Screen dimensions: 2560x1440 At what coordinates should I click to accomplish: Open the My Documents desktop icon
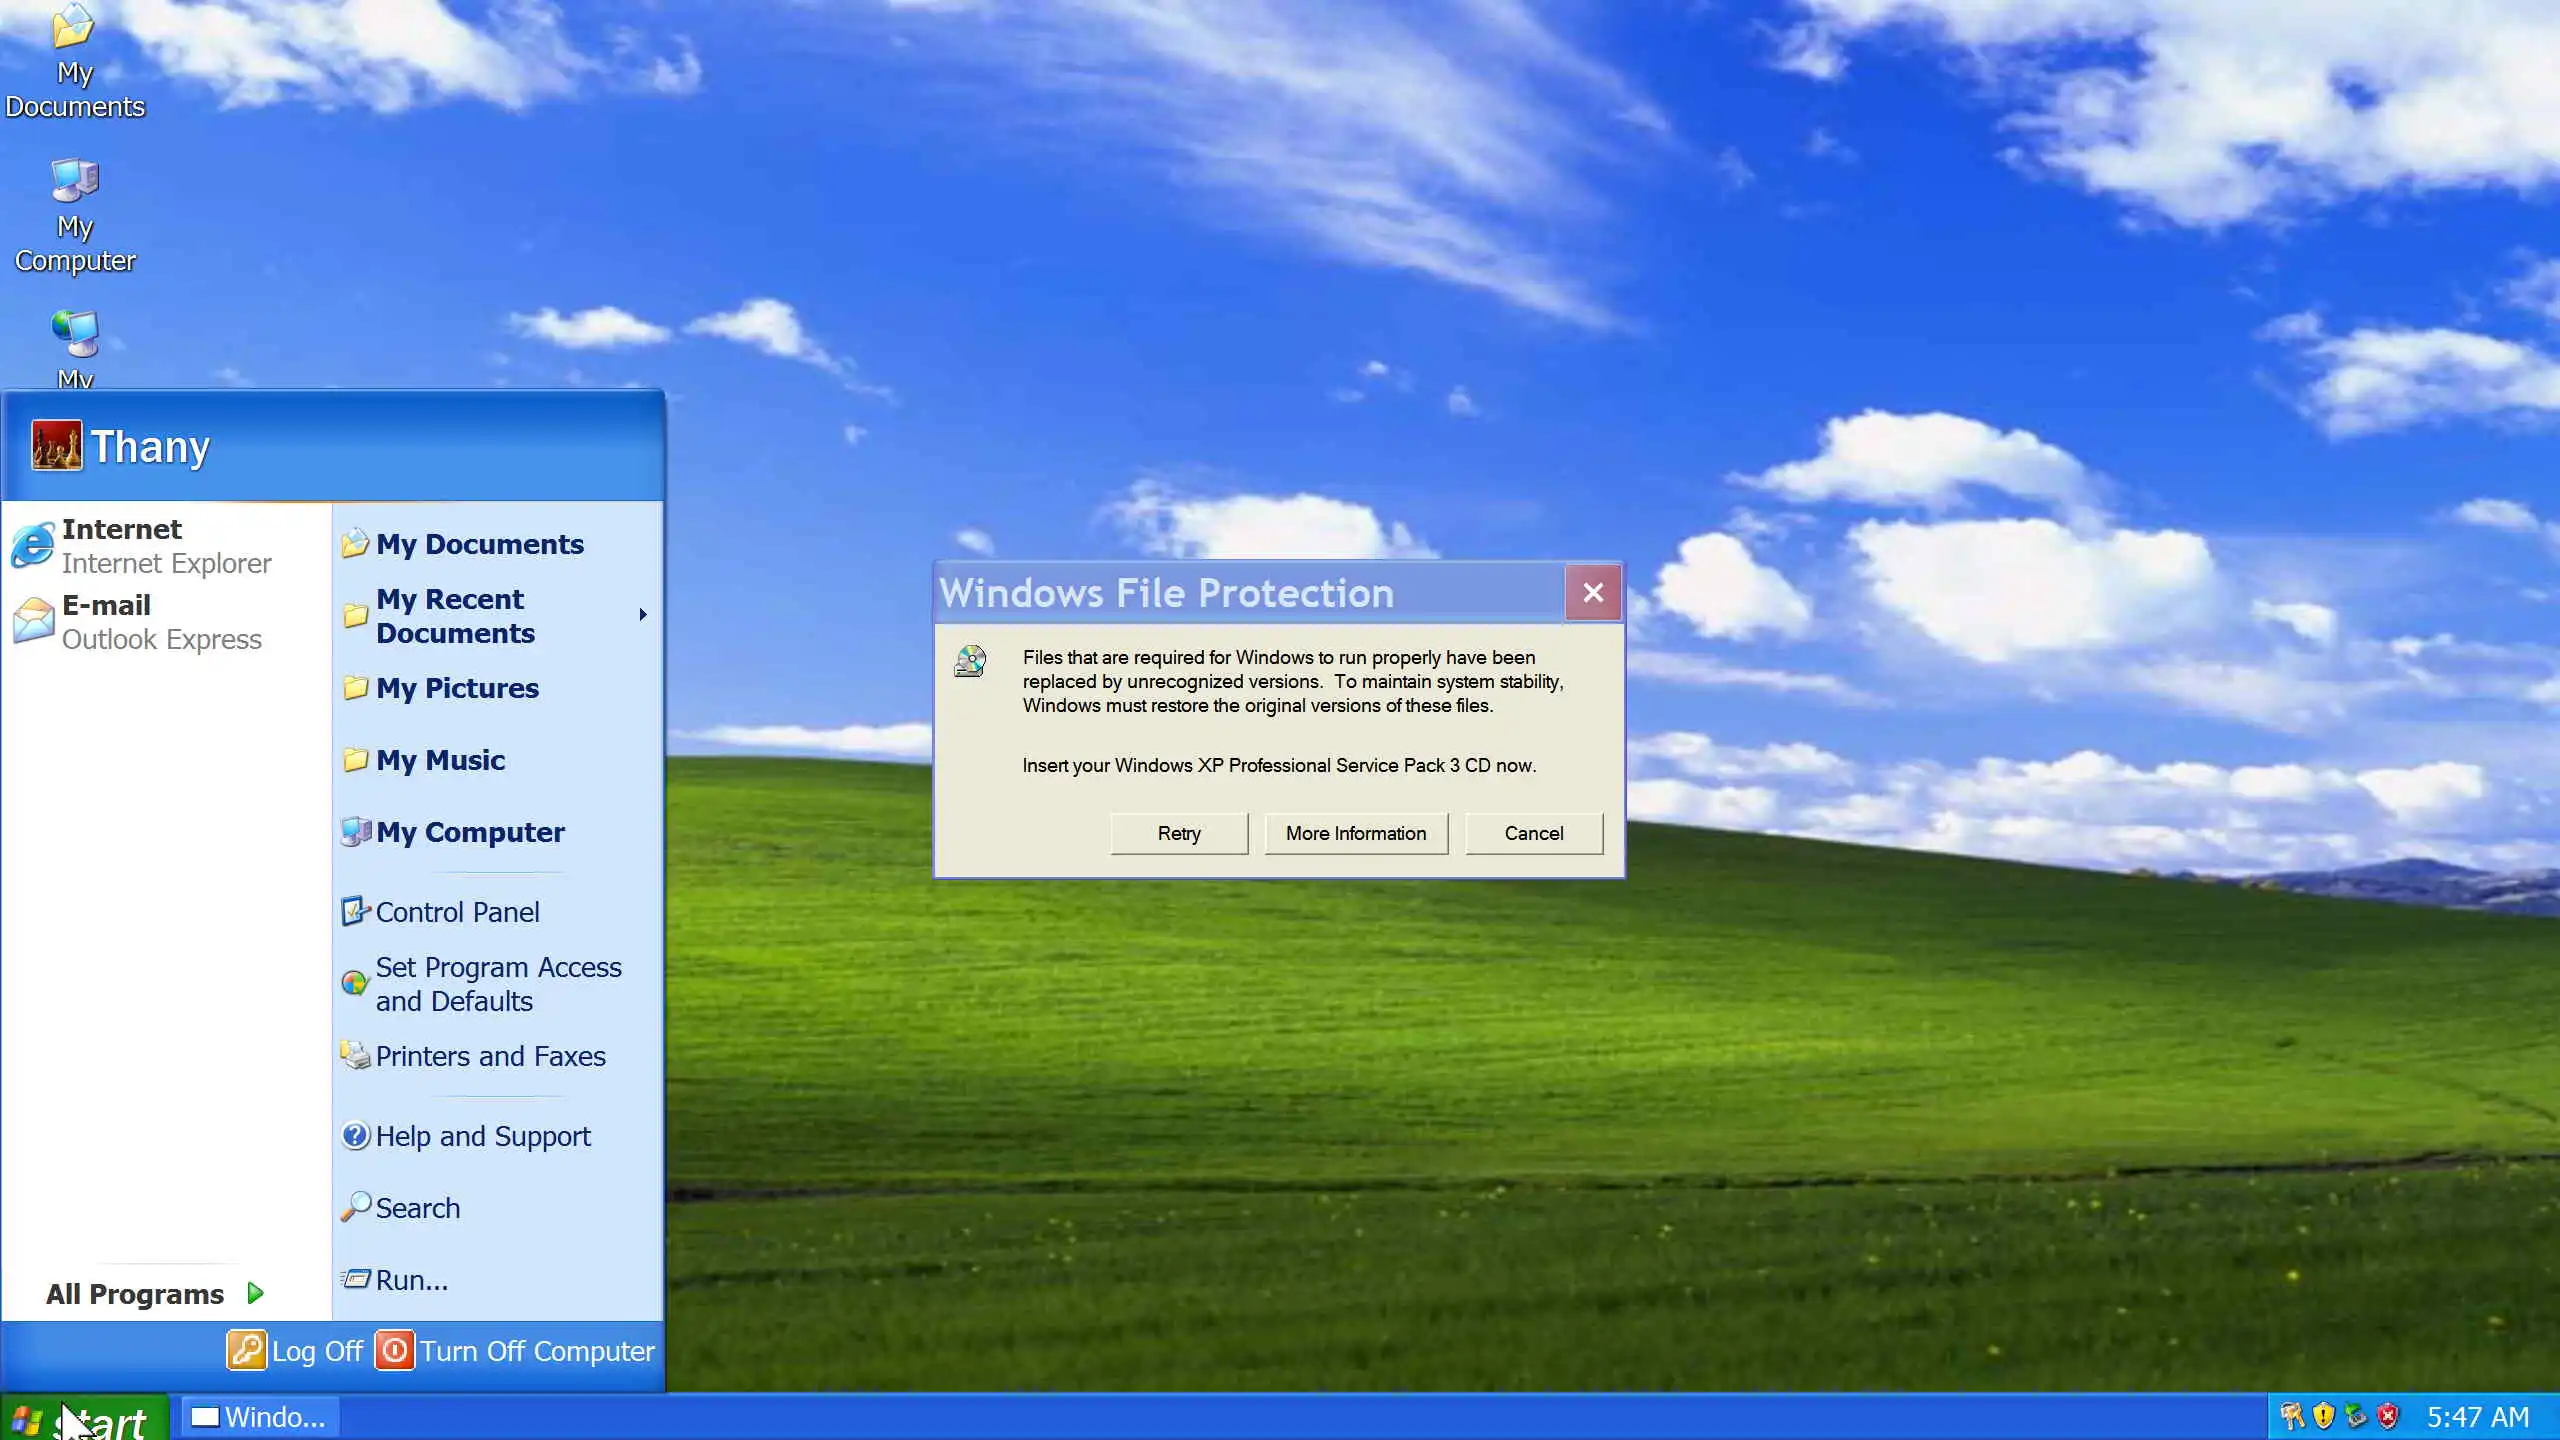[x=73, y=28]
